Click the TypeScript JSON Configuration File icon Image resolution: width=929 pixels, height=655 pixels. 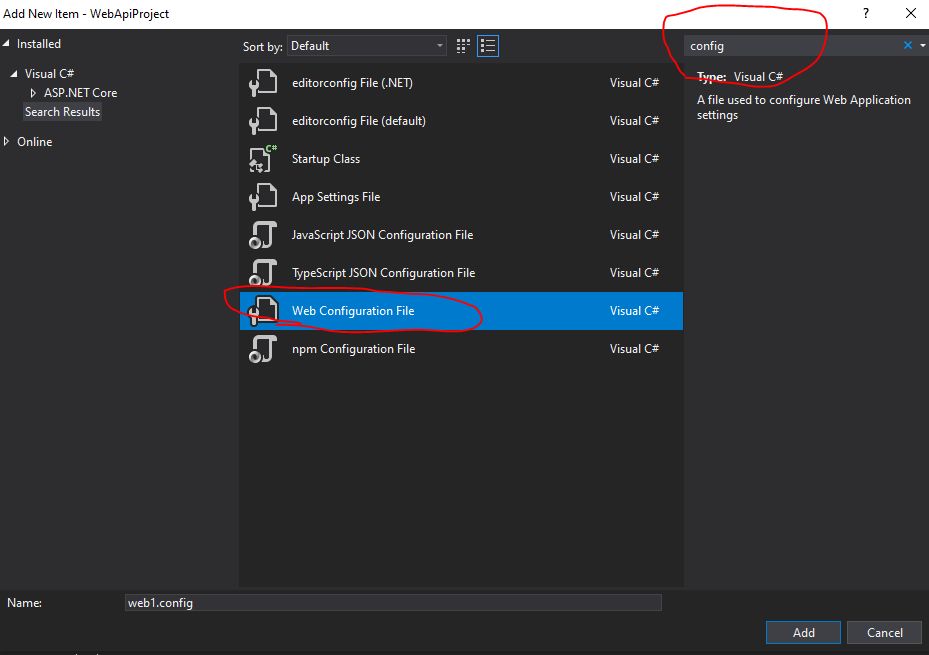(x=262, y=272)
